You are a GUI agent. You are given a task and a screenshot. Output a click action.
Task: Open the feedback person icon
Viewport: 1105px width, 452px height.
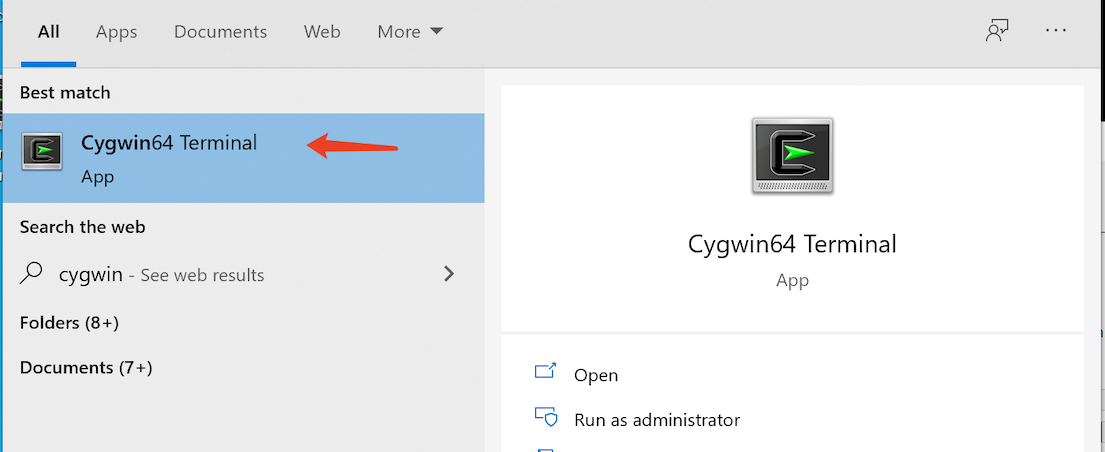(996, 31)
